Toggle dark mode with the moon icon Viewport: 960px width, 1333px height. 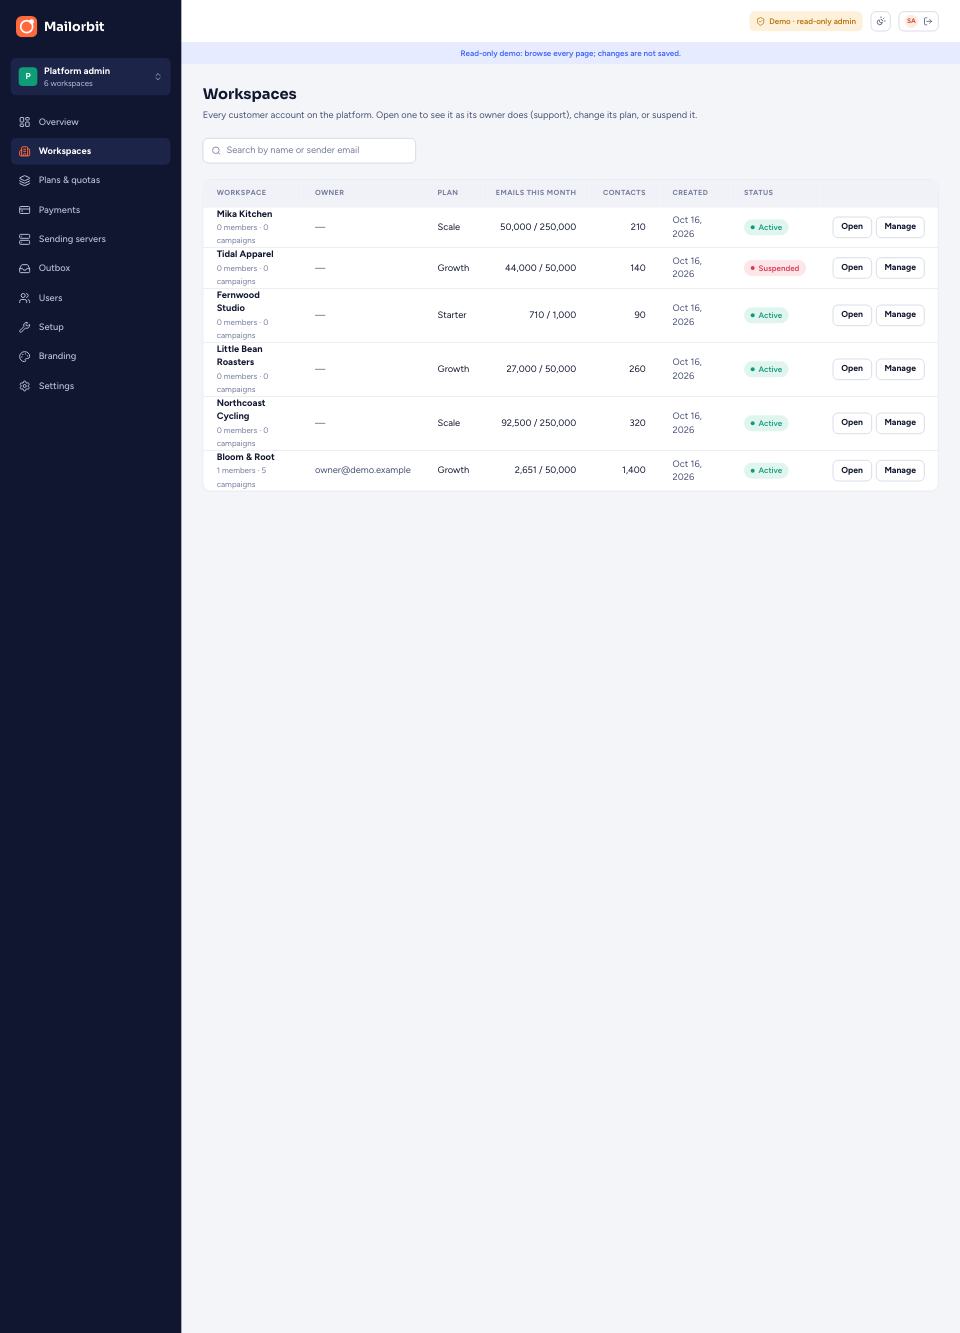(881, 21)
